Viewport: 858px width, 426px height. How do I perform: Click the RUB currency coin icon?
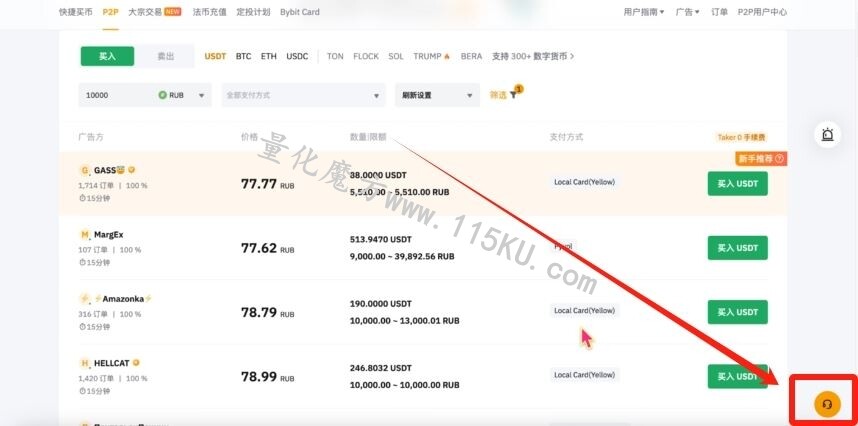[x=163, y=95]
